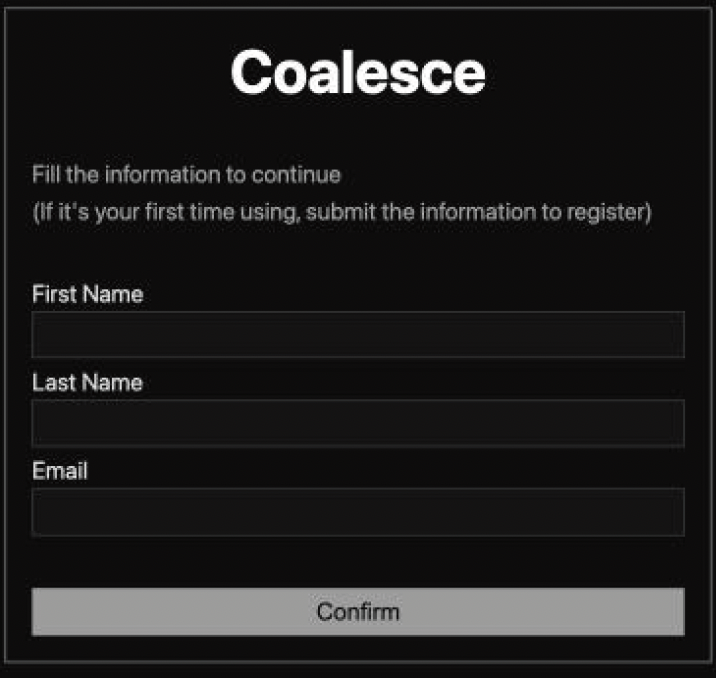Click the first-time registration note text
716x678 pixels.
coord(342,213)
